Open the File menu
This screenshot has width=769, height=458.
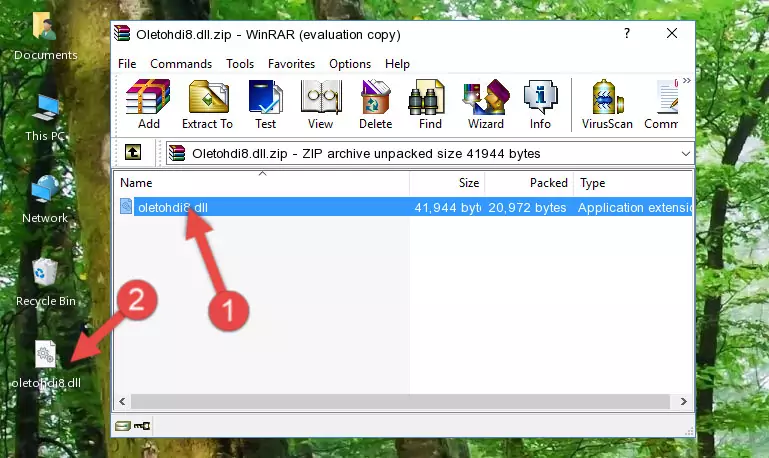pyautogui.click(x=127, y=64)
